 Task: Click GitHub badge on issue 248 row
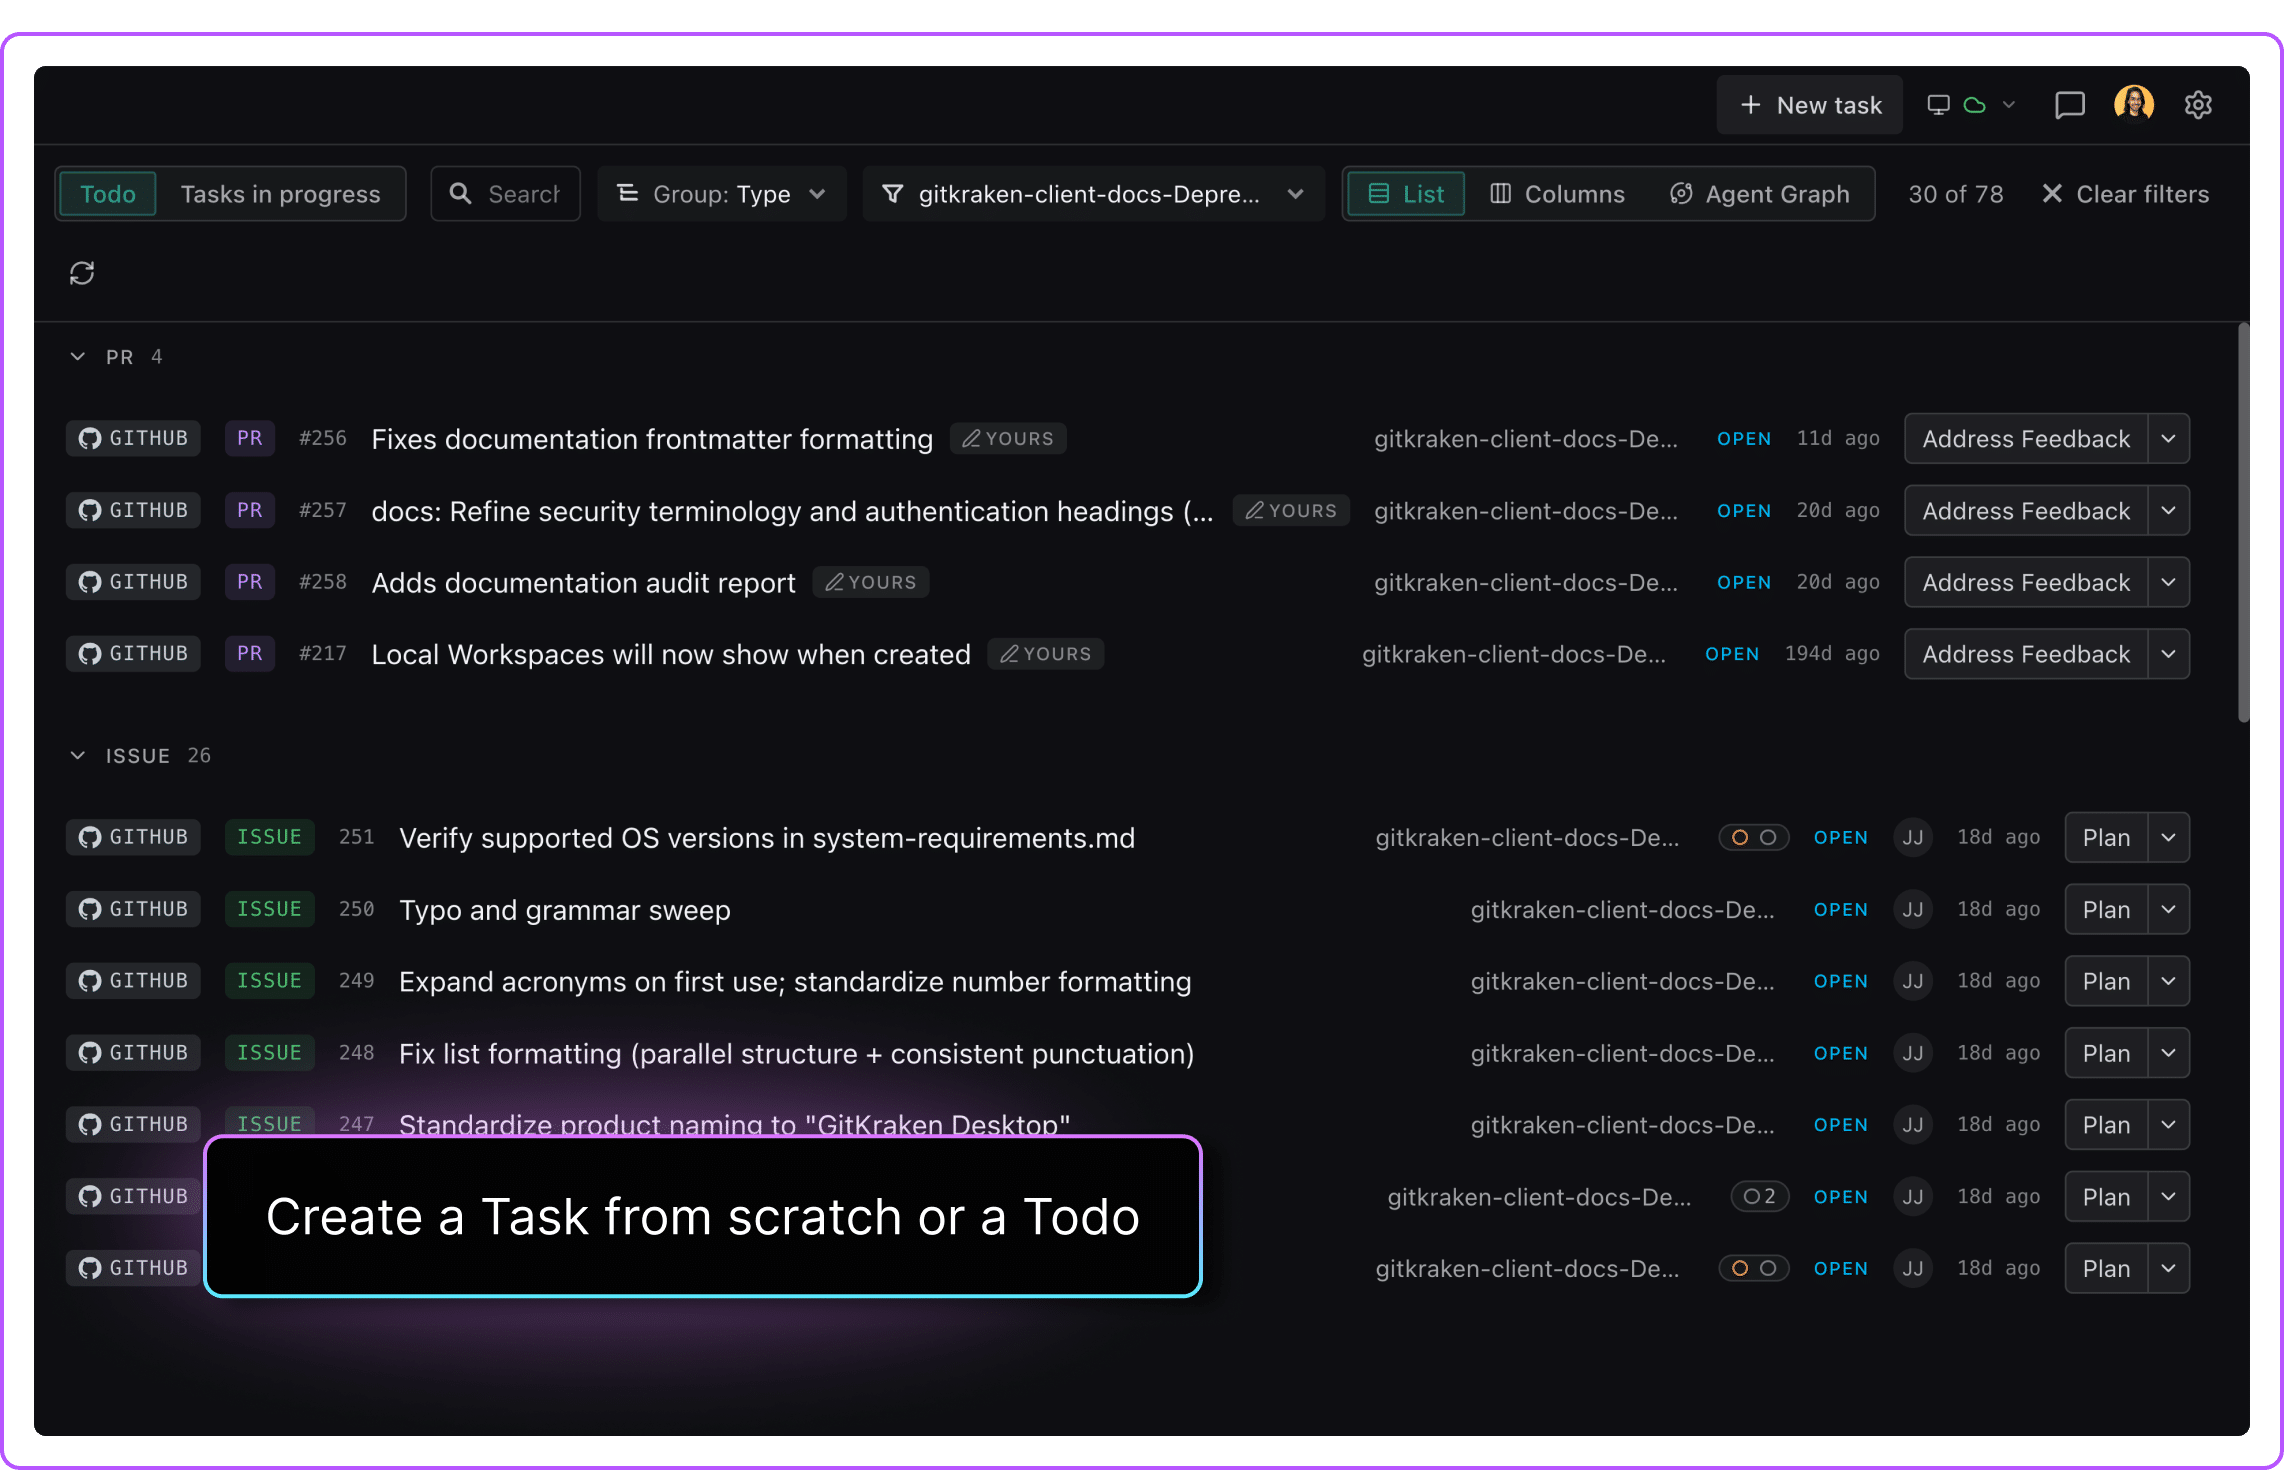(134, 1053)
